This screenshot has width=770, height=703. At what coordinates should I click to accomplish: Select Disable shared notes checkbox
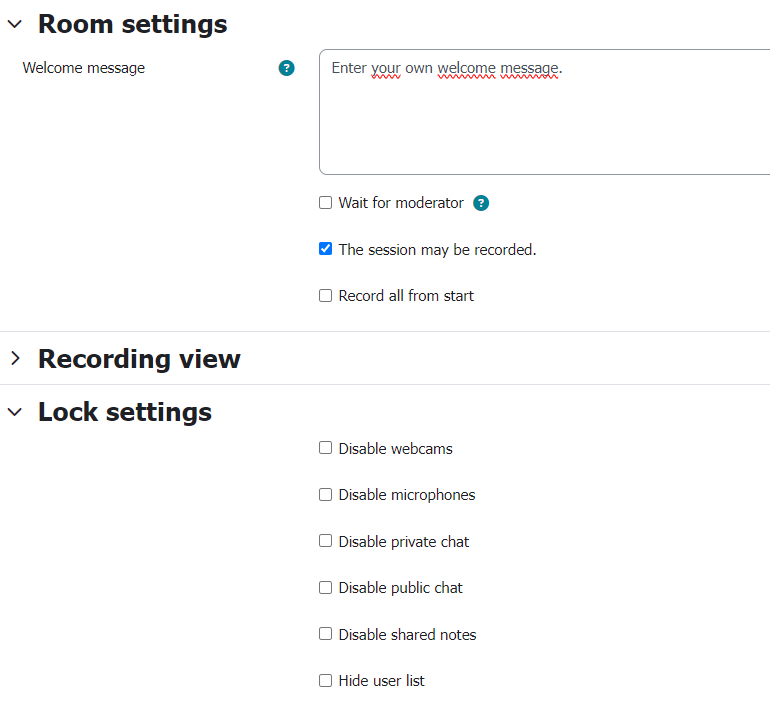[x=325, y=634]
